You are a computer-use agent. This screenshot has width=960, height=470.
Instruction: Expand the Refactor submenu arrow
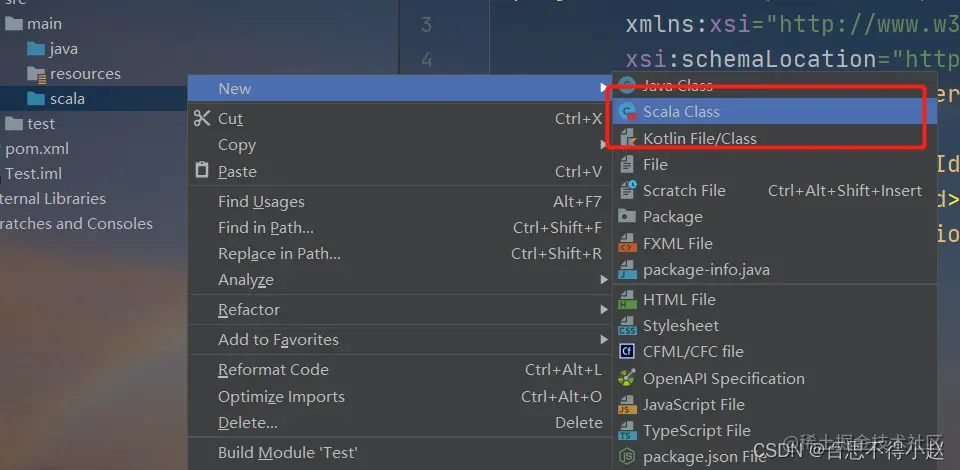(604, 310)
